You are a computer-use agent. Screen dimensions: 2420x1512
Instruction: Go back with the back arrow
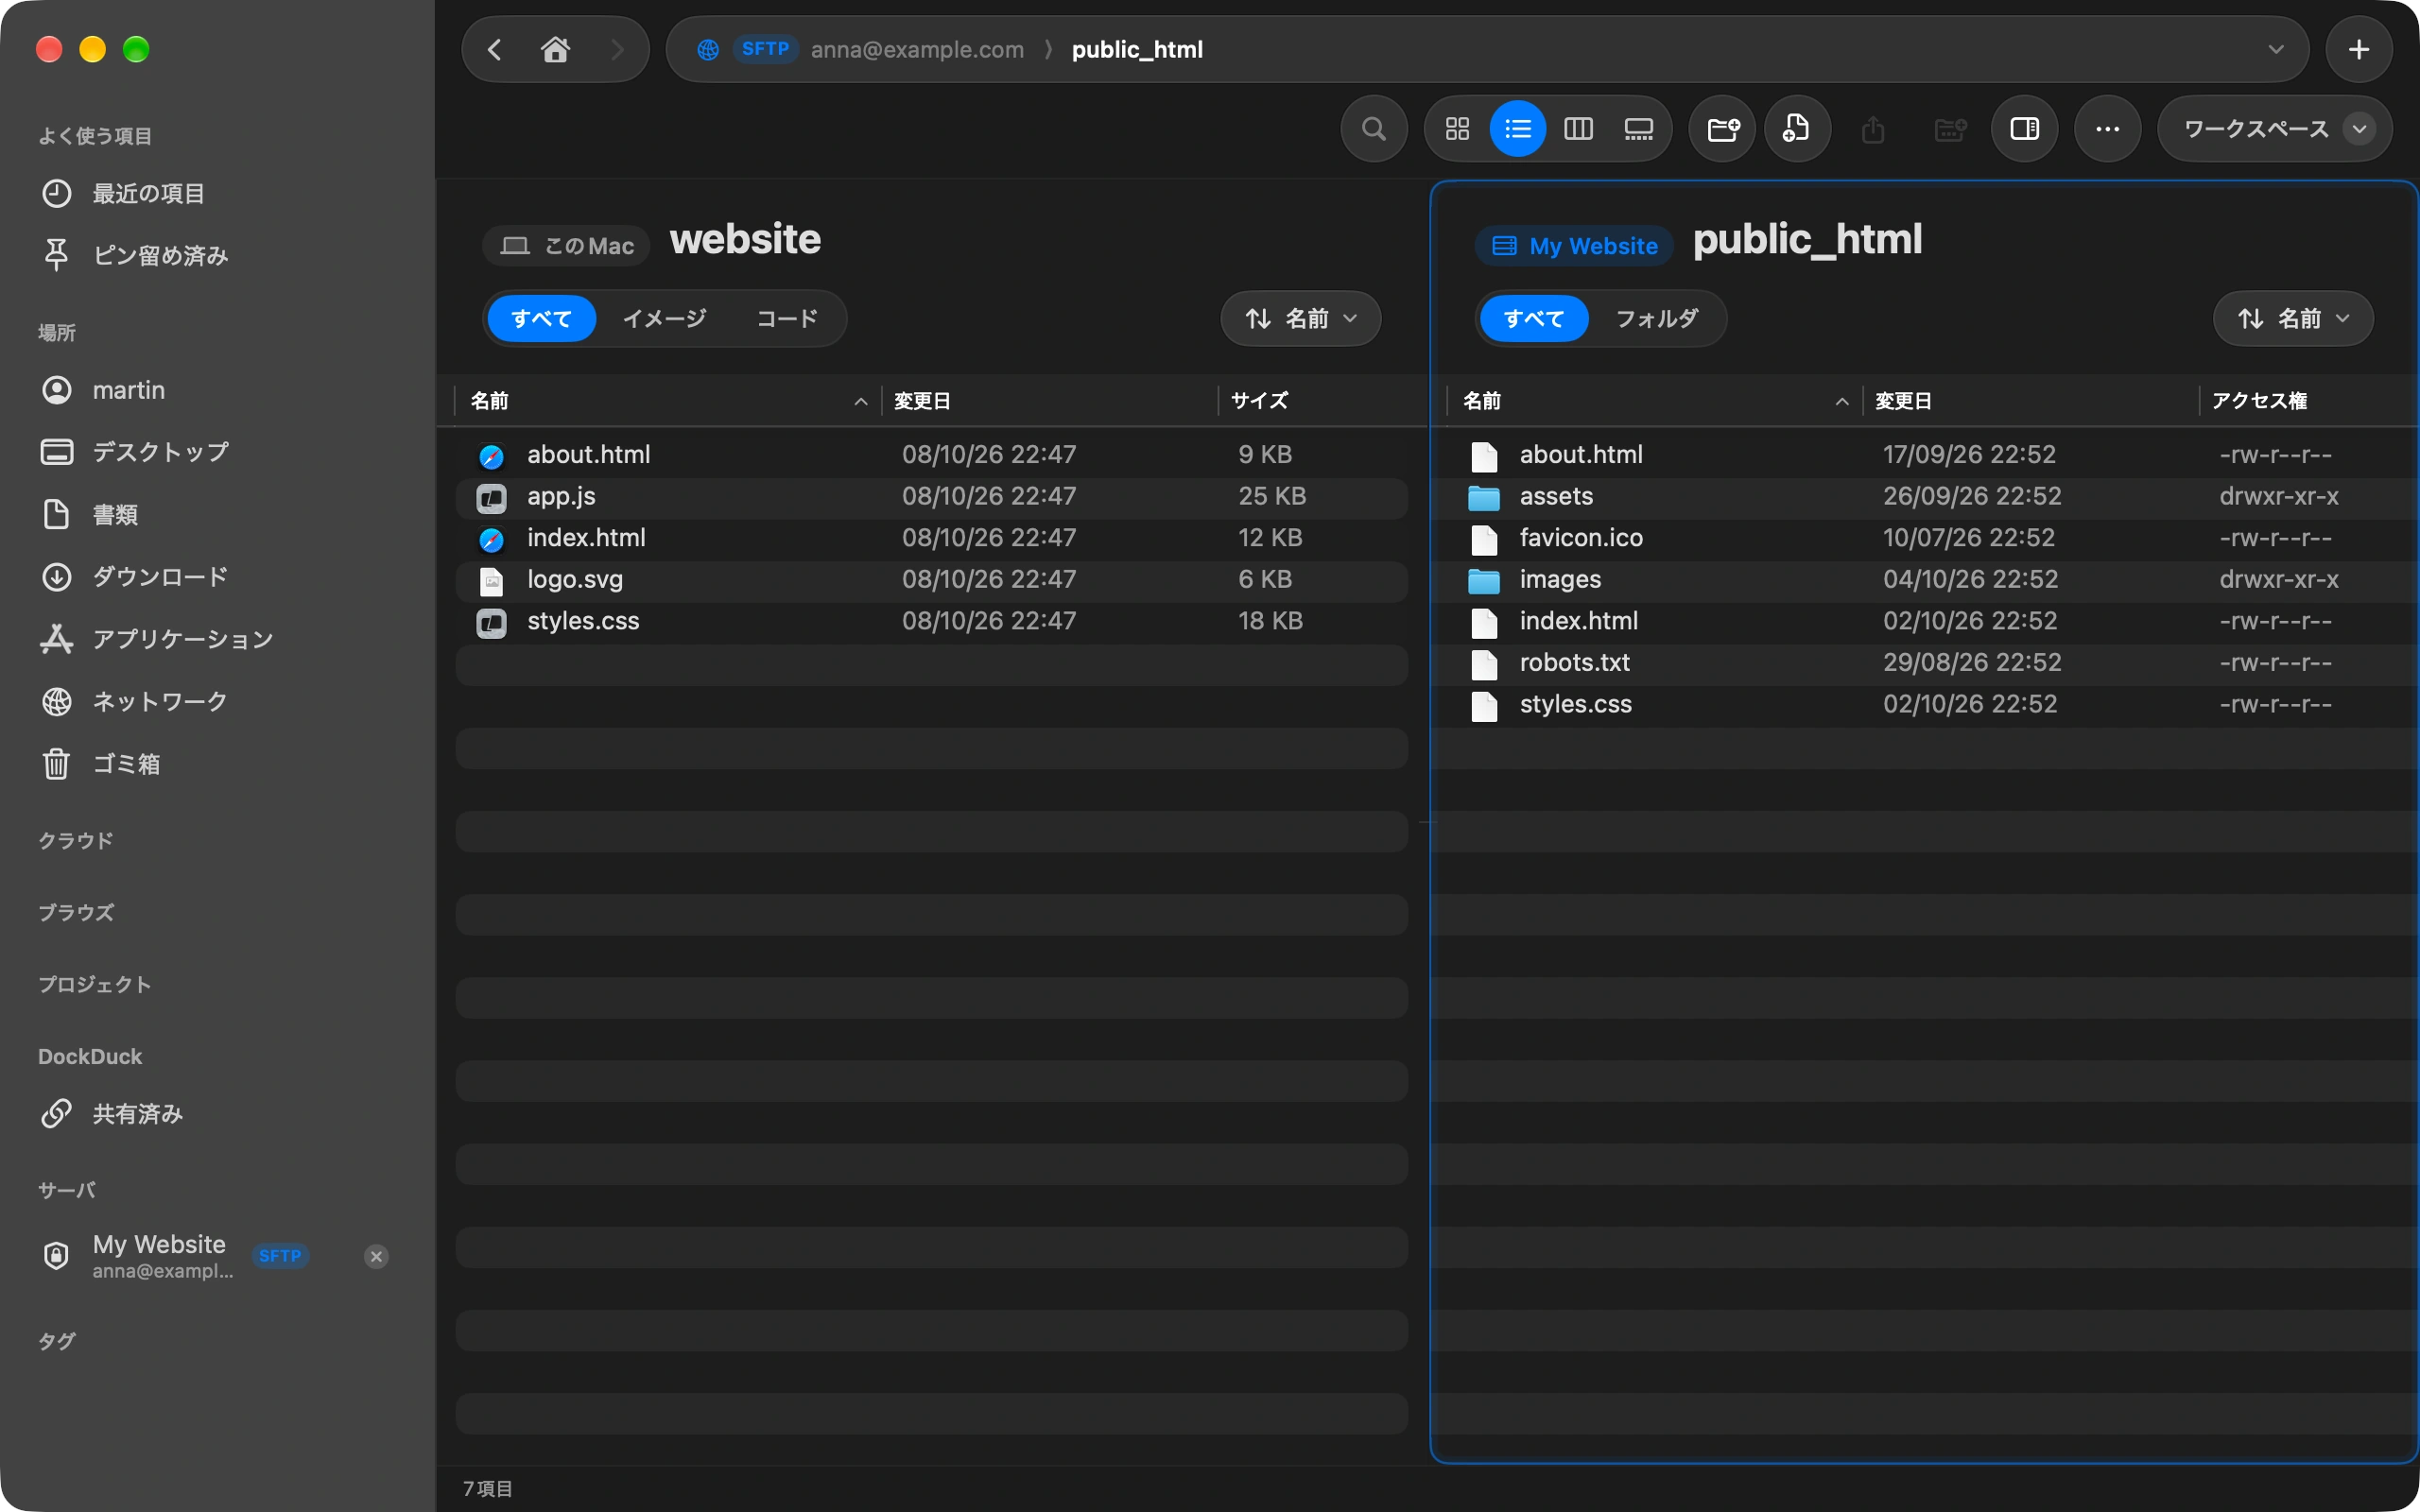(494, 49)
